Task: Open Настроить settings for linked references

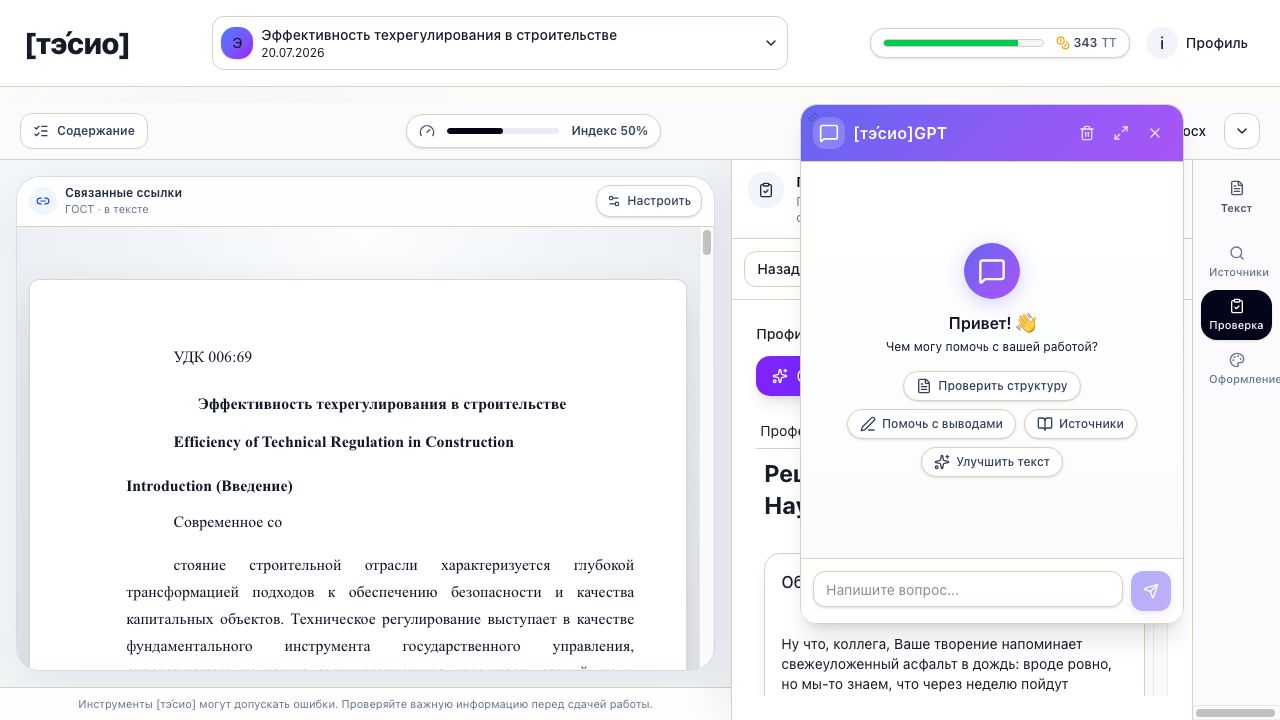Action: pos(649,201)
